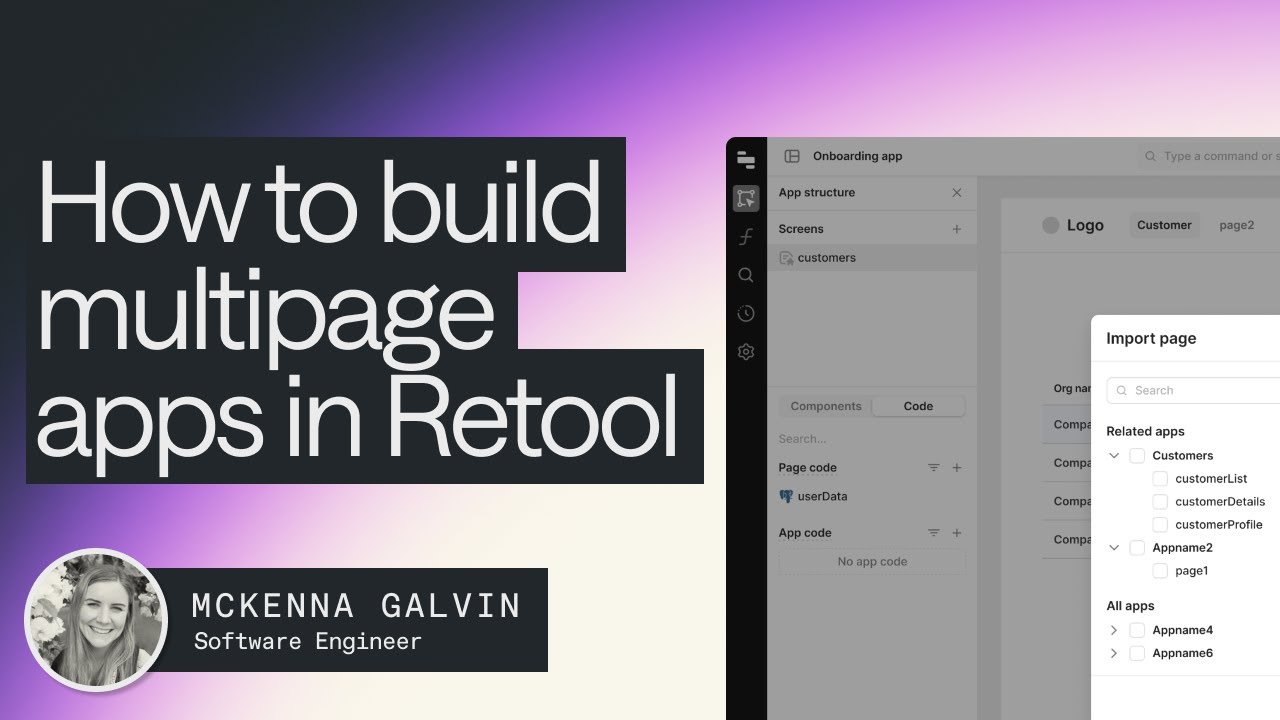The height and width of the screenshot is (720, 1280).
Task: Open the history clock icon in the sidebar
Action: (745, 313)
